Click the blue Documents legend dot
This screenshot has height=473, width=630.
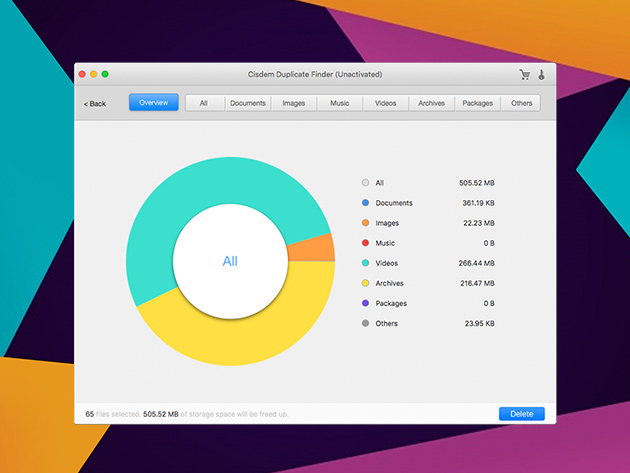click(x=365, y=203)
